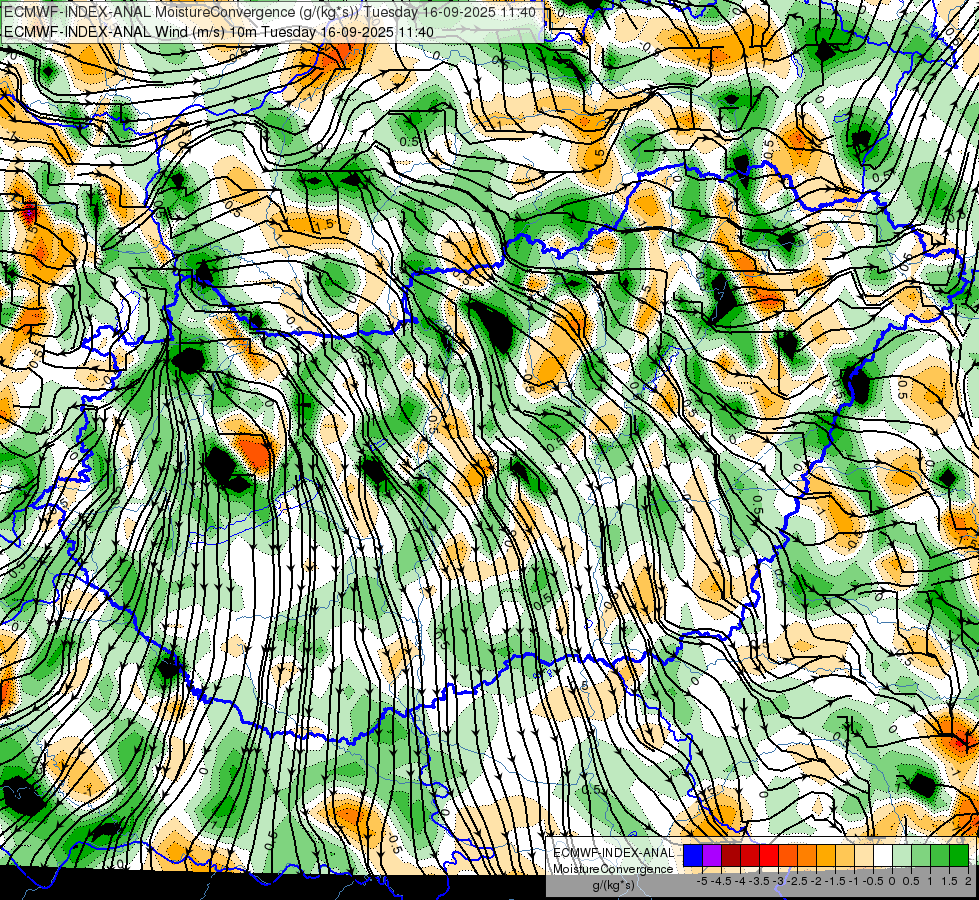Click the legend text MoistureConvergence
The width and height of the screenshot is (979, 900).
pyautogui.click(x=613, y=869)
